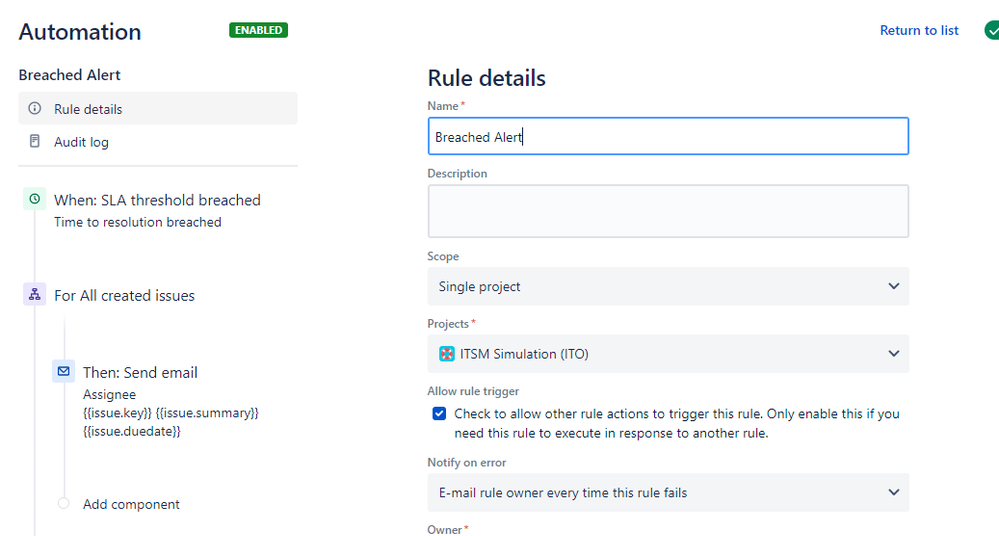Click the SLA threshold clock trigger icon

(x=34, y=199)
